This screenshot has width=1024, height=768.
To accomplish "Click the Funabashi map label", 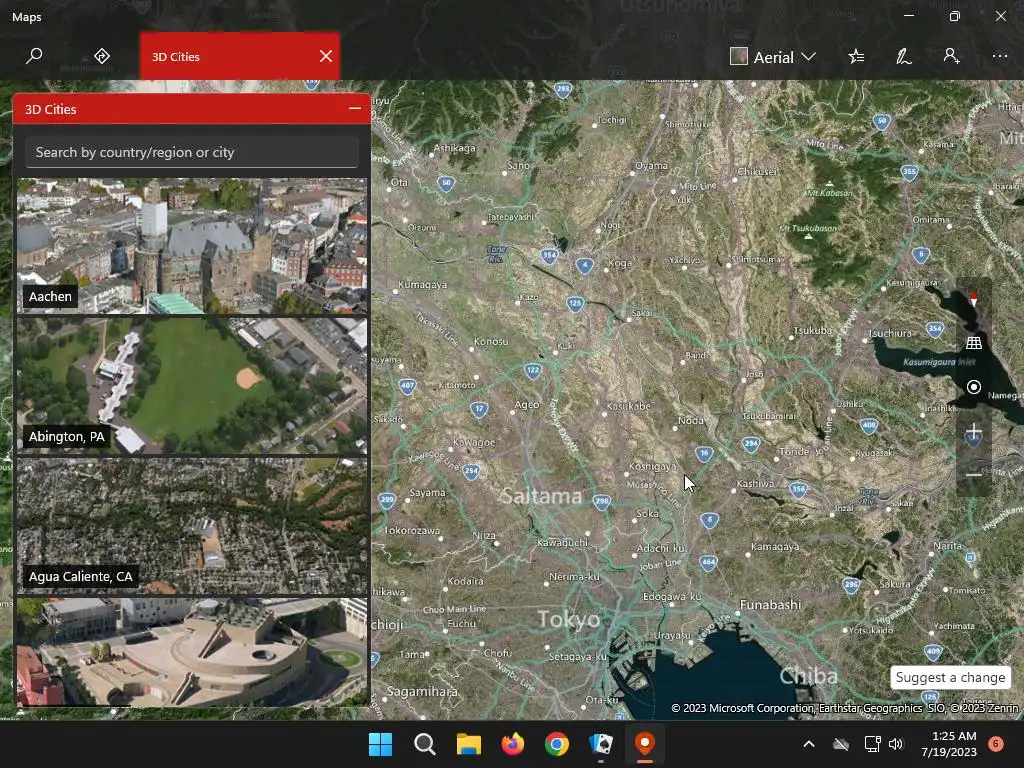I will [770, 605].
